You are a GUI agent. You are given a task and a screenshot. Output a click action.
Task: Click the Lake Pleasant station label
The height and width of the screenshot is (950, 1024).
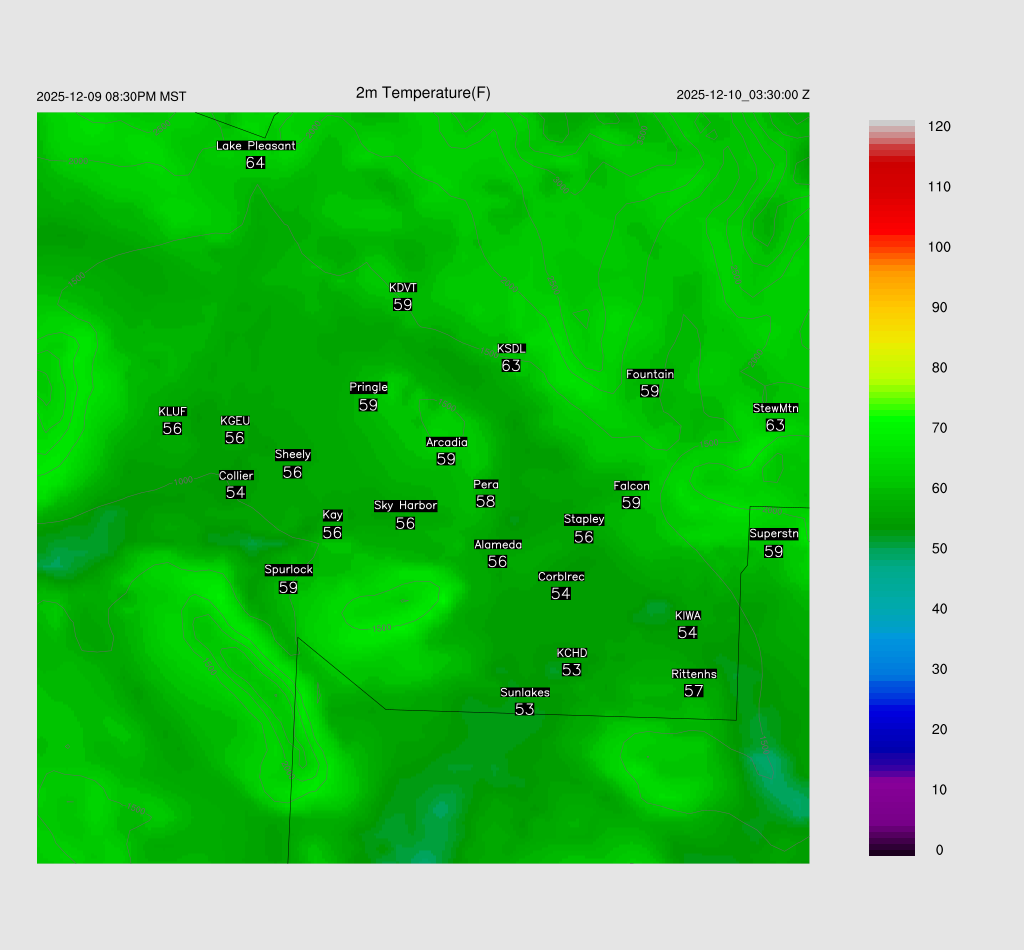[x=256, y=146]
